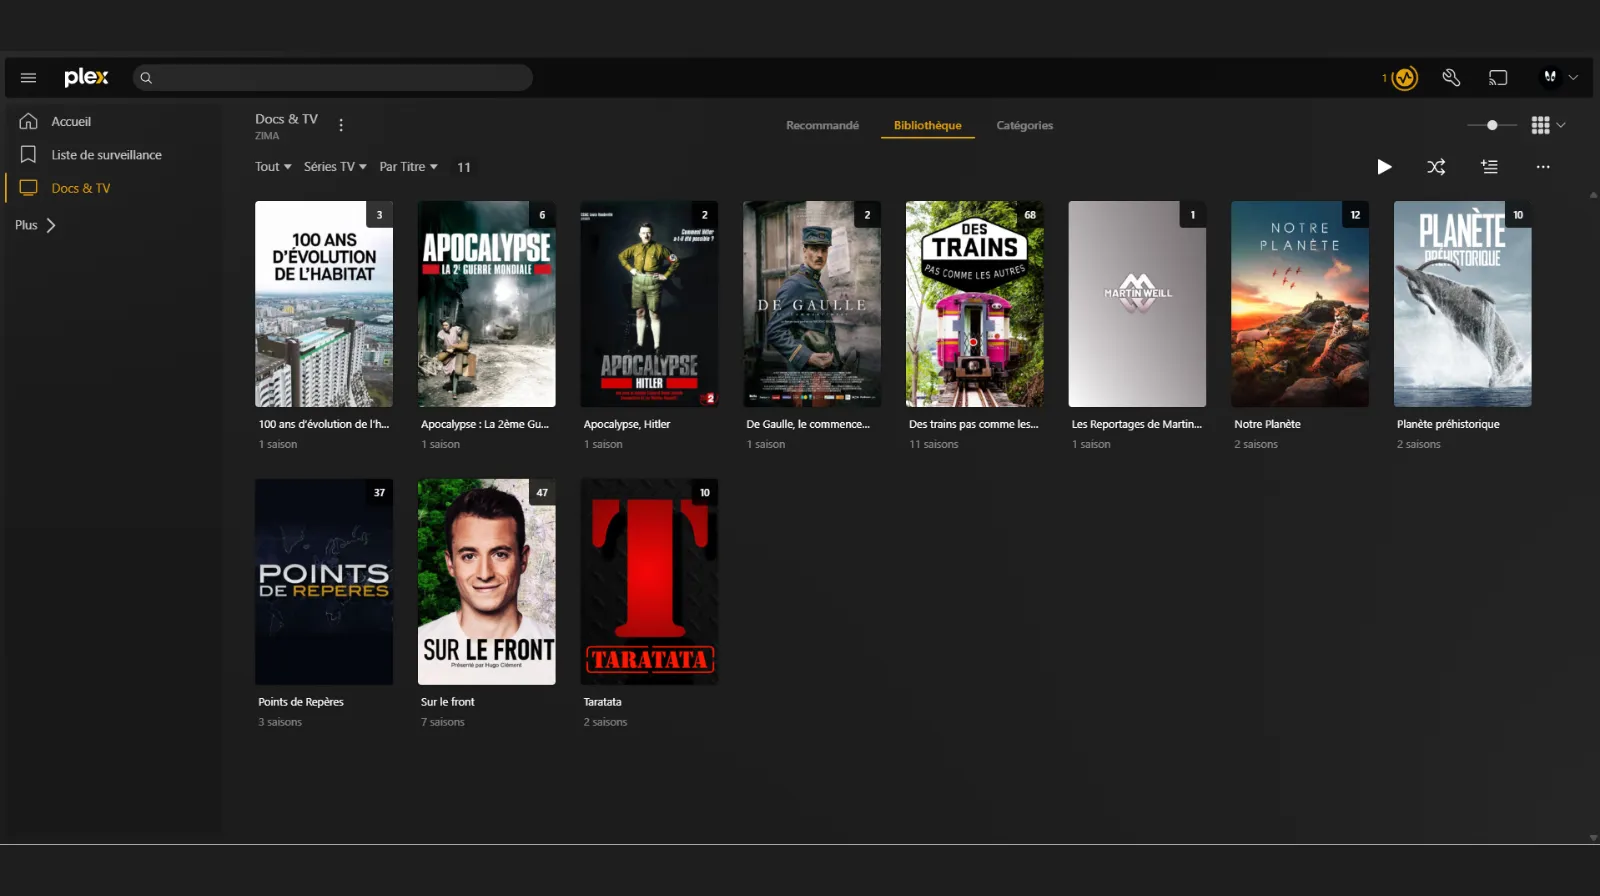Click the Plex logo
Viewport: 1600px width, 896px height.
click(86, 77)
